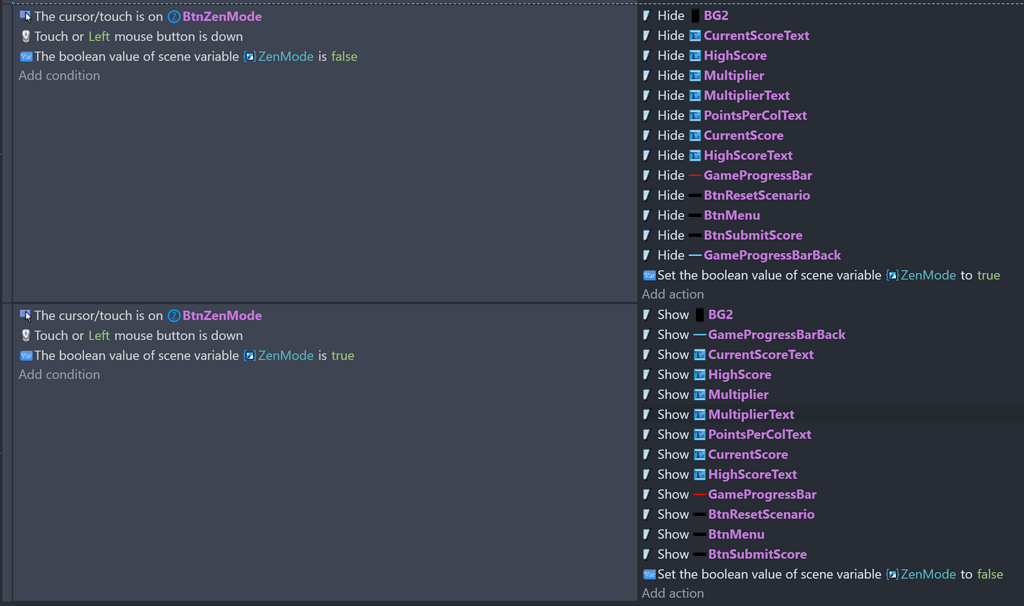Click the system icon on the ZenMode false condition
1024x606 pixels.
[27, 56]
